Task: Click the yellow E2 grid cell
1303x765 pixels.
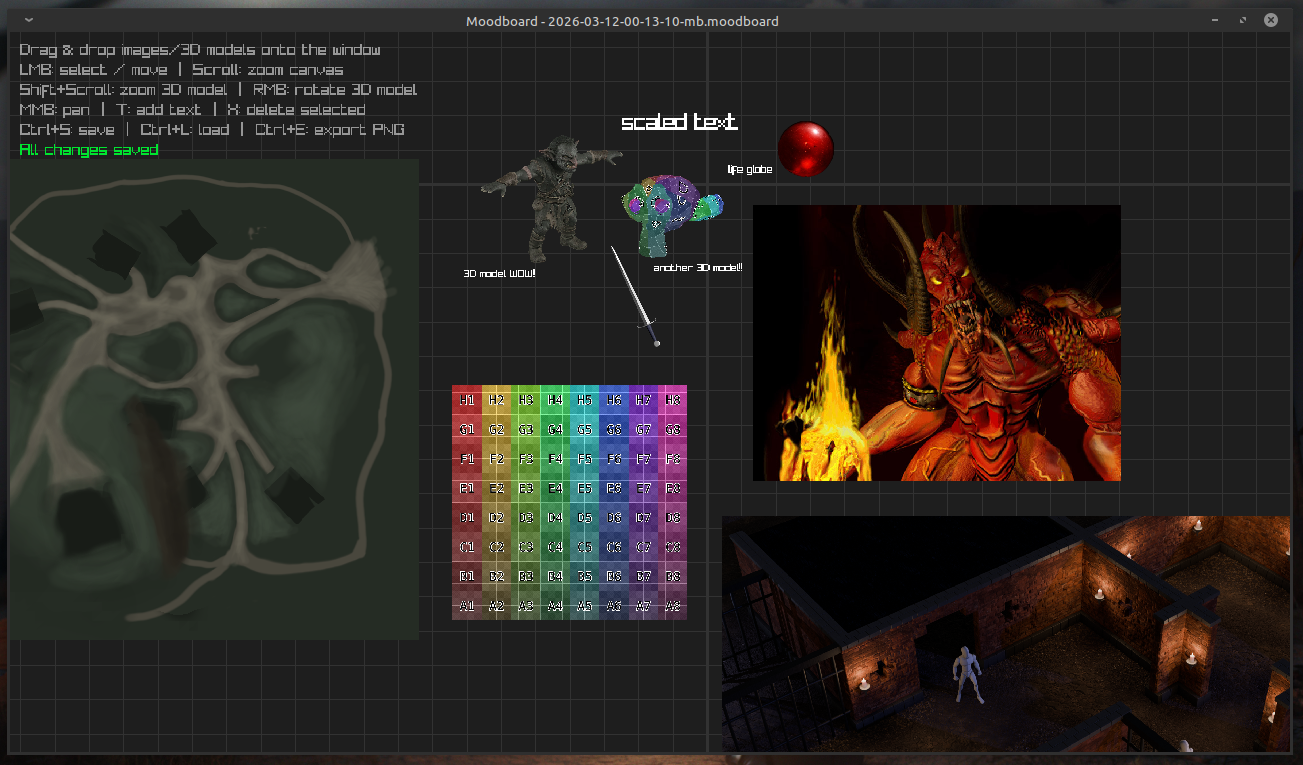Action: coord(496,488)
